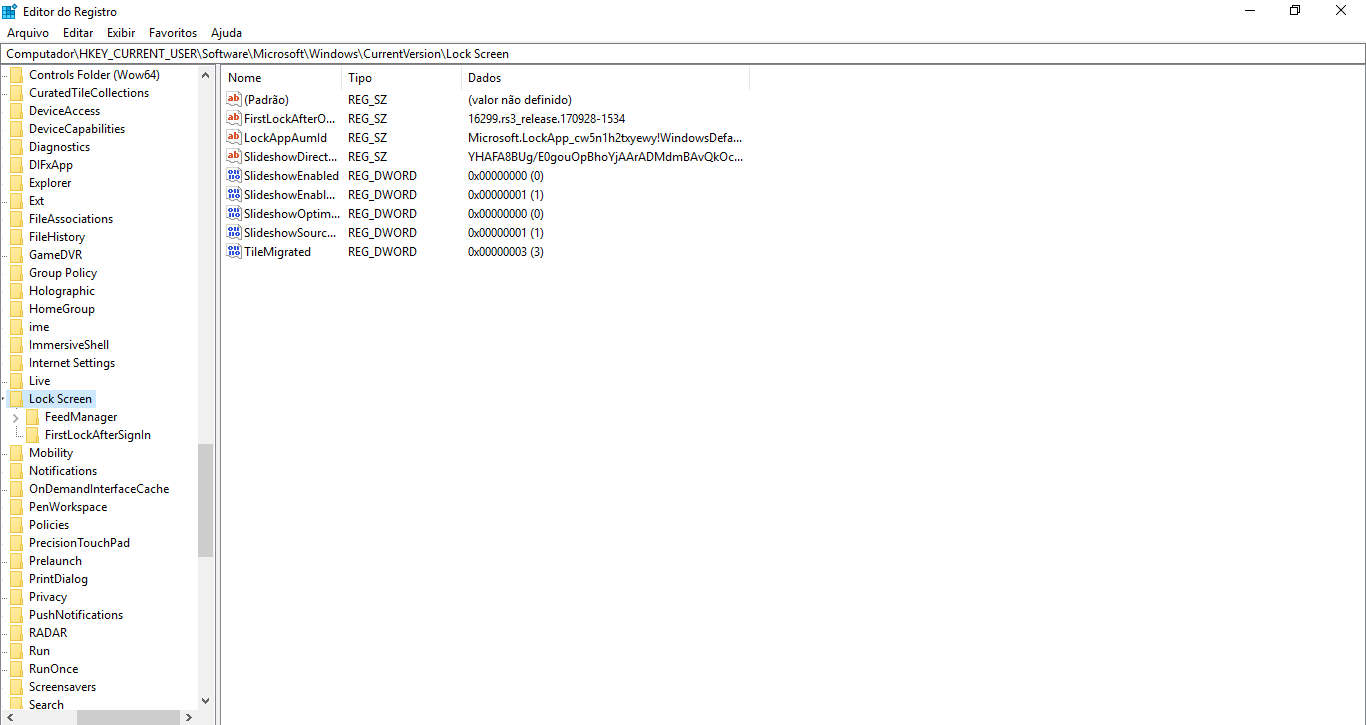Image resolution: width=1366 pixels, height=725 pixels.
Task: Click the FileHistory folder icon
Action: (16, 237)
